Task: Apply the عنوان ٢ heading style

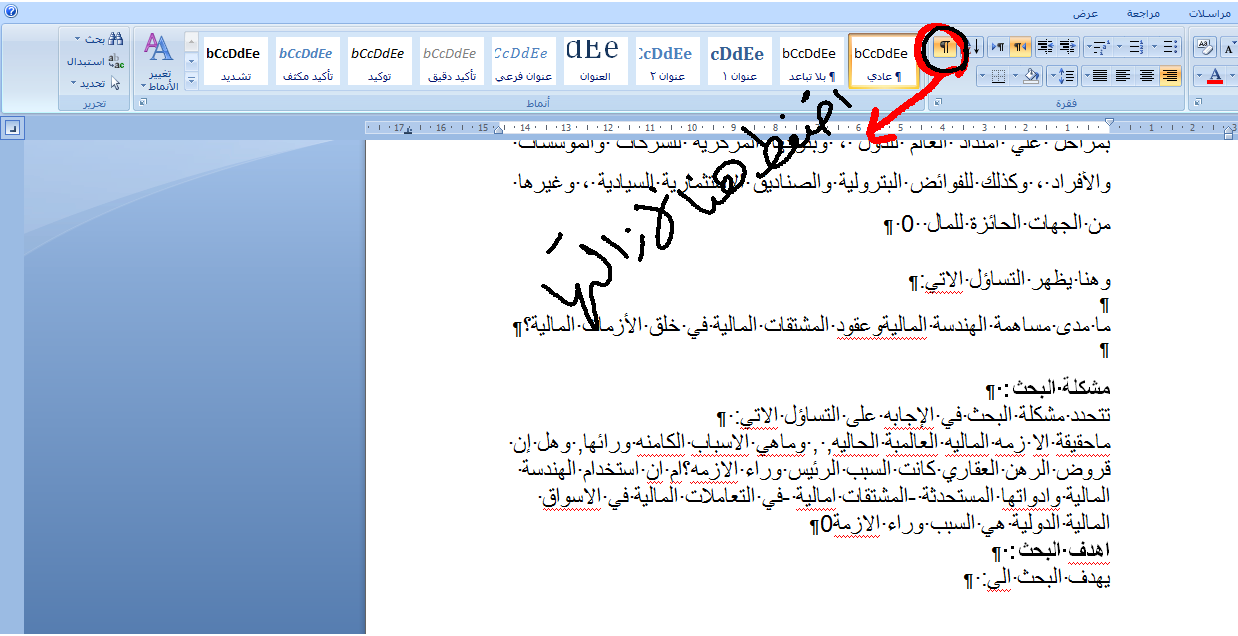Action: (666, 61)
